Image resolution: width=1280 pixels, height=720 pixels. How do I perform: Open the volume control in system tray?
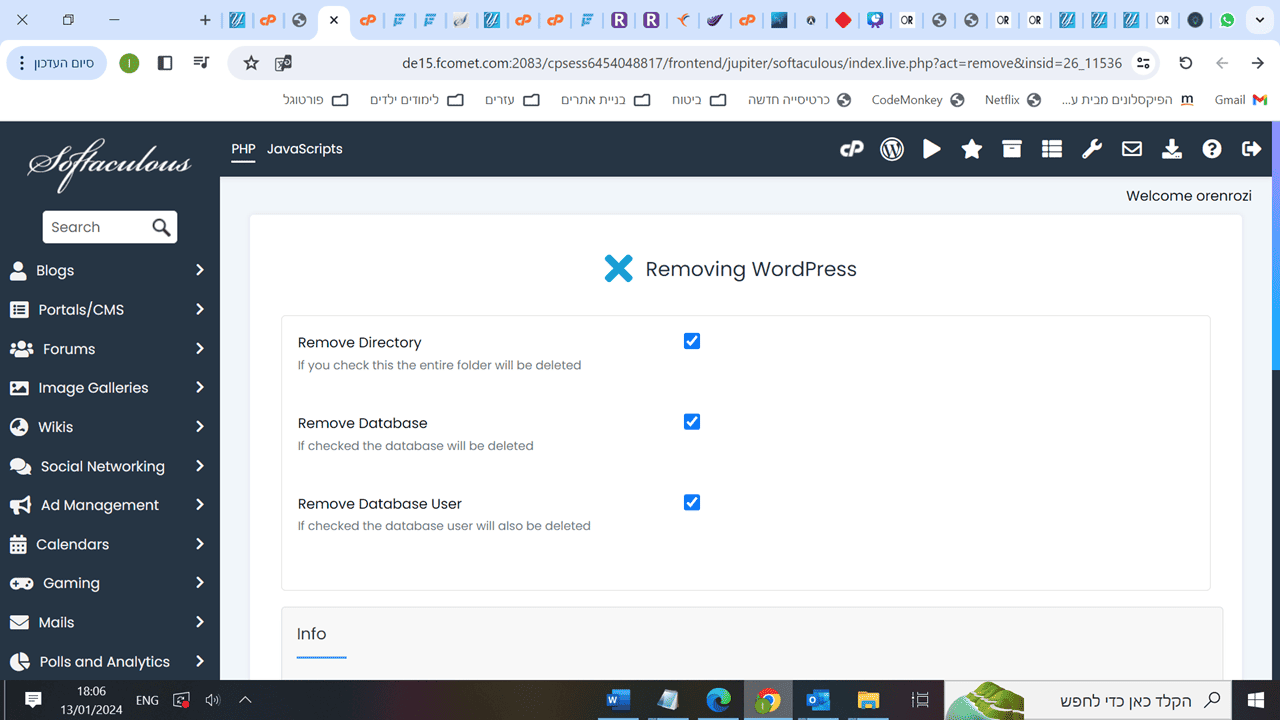[212, 700]
